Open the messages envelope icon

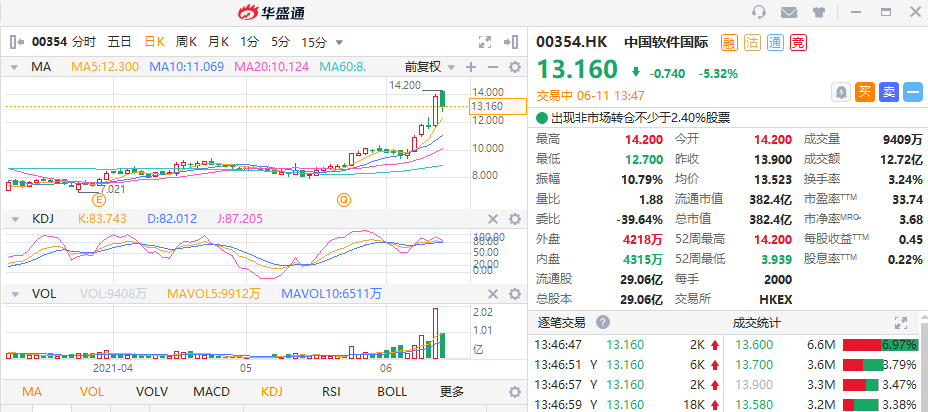[789, 12]
